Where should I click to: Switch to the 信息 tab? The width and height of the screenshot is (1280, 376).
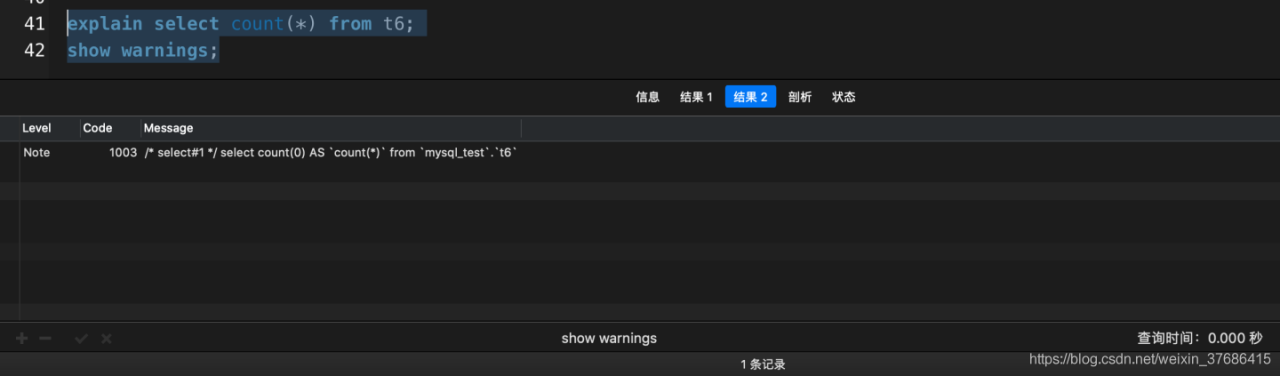(x=648, y=97)
